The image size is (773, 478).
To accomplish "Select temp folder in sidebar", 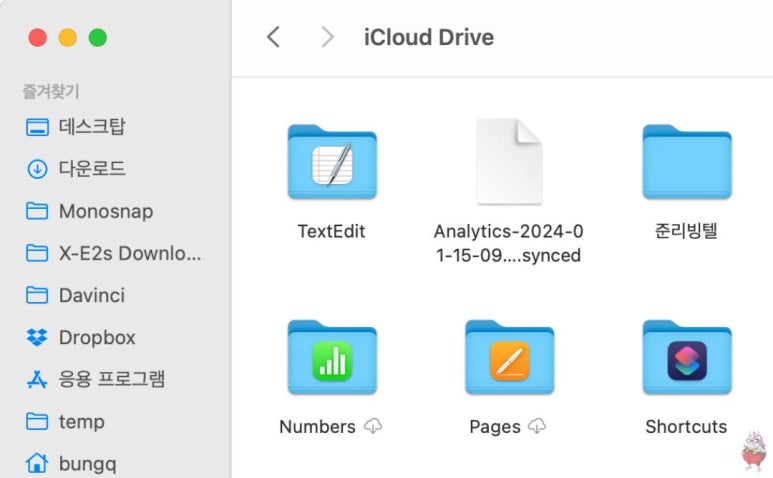I will (x=65, y=422).
